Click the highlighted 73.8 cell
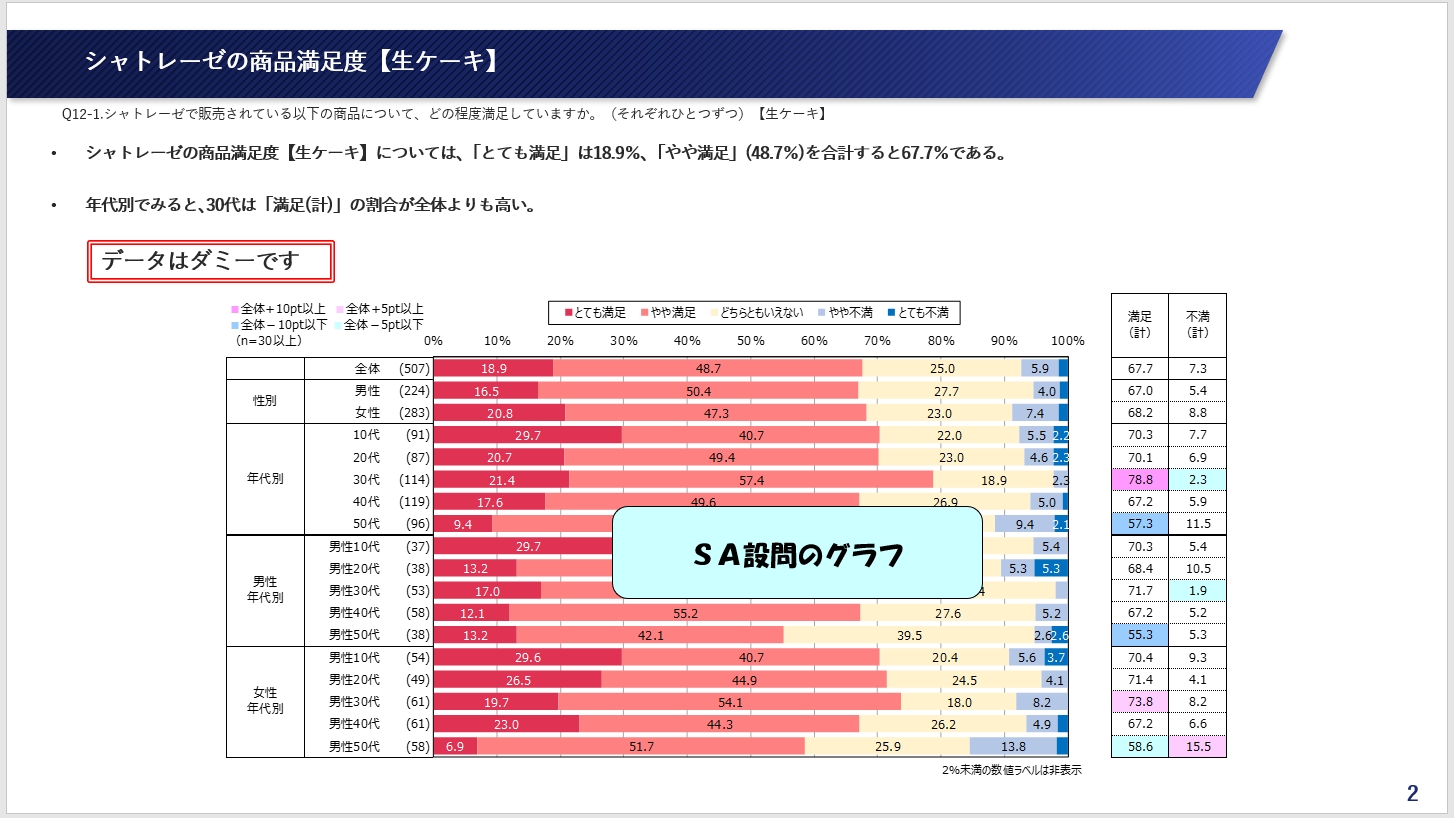This screenshot has height=818, width=1454. tap(1140, 701)
